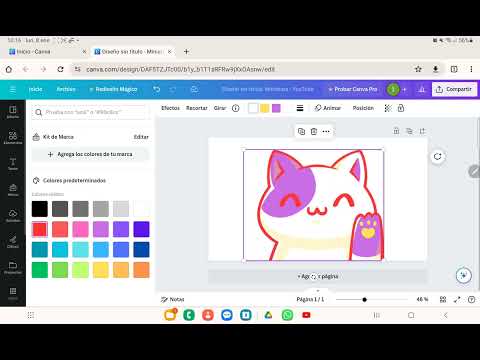The width and height of the screenshot is (480, 360).
Task: Click Agregar página below the canvas
Action: (317, 277)
